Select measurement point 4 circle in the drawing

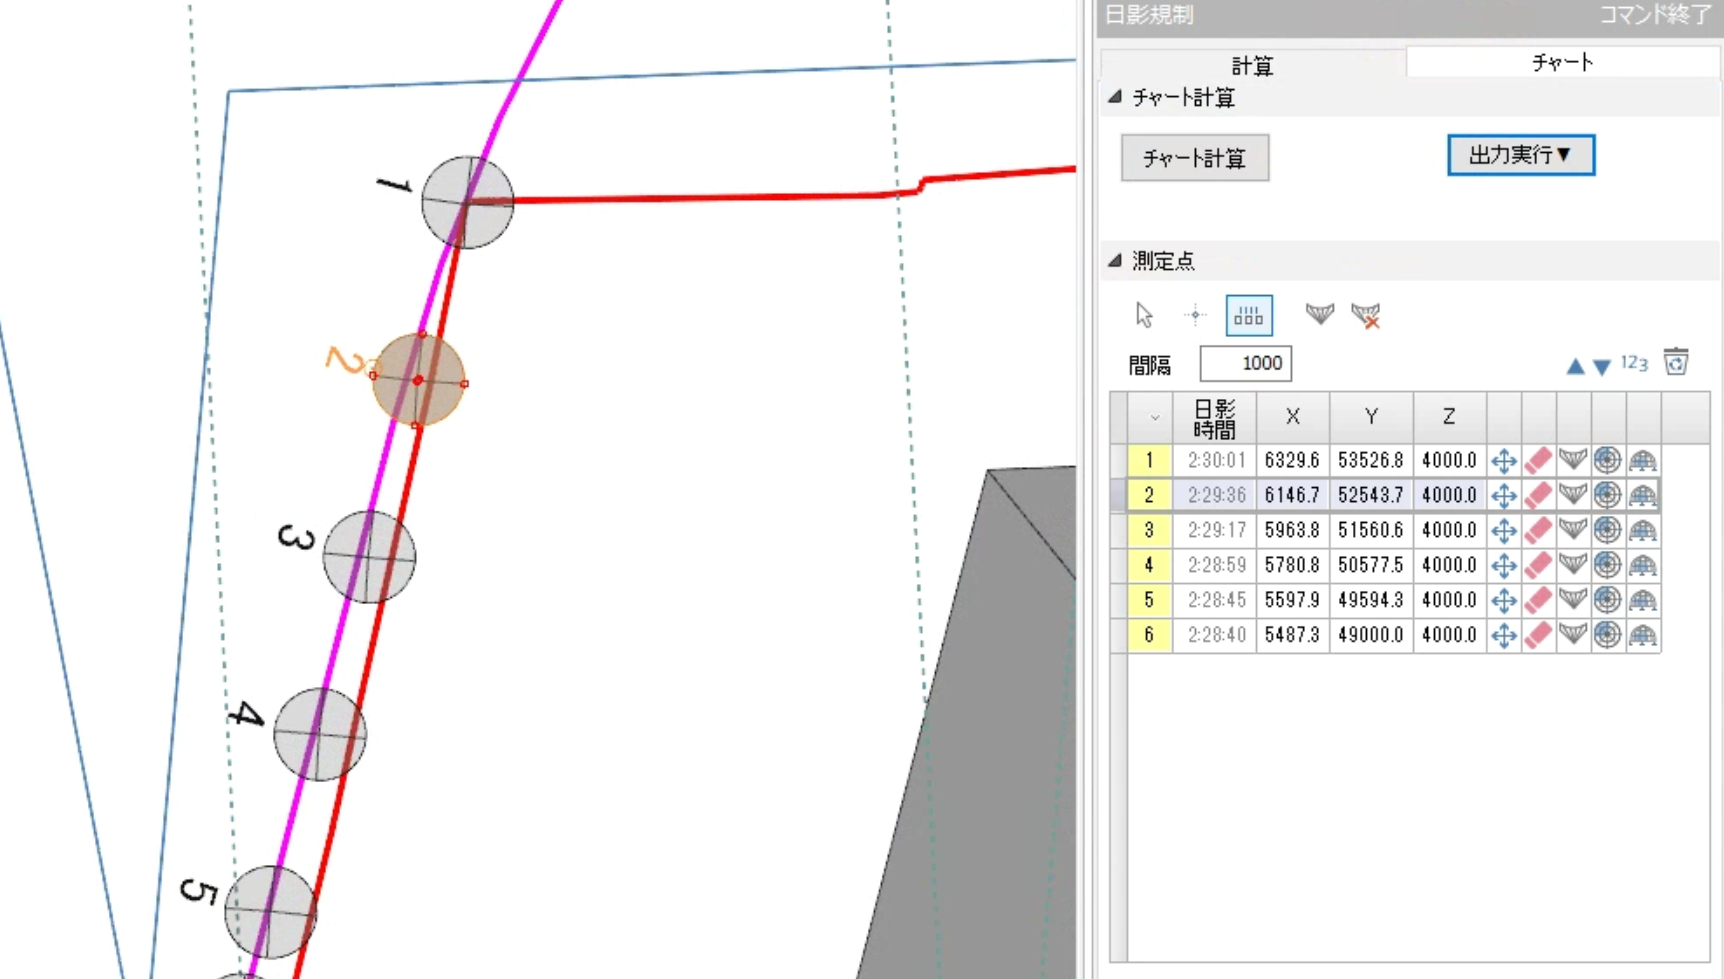click(x=320, y=734)
